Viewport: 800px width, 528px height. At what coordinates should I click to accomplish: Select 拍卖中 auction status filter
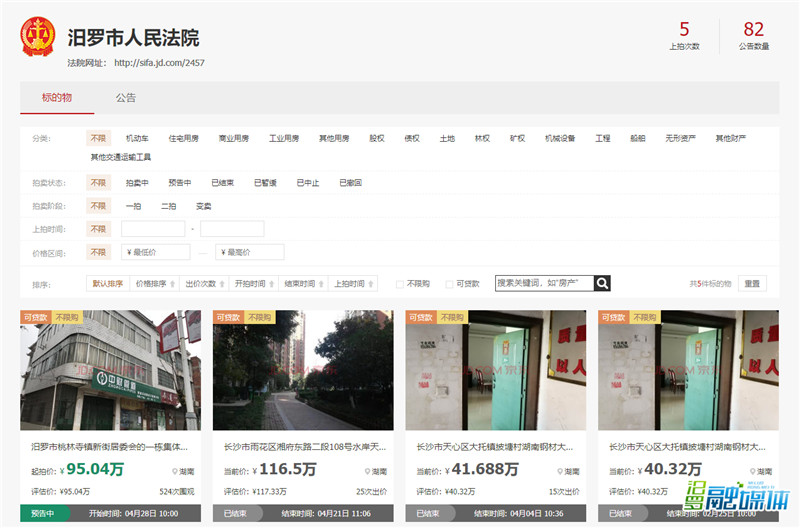(137, 183)
